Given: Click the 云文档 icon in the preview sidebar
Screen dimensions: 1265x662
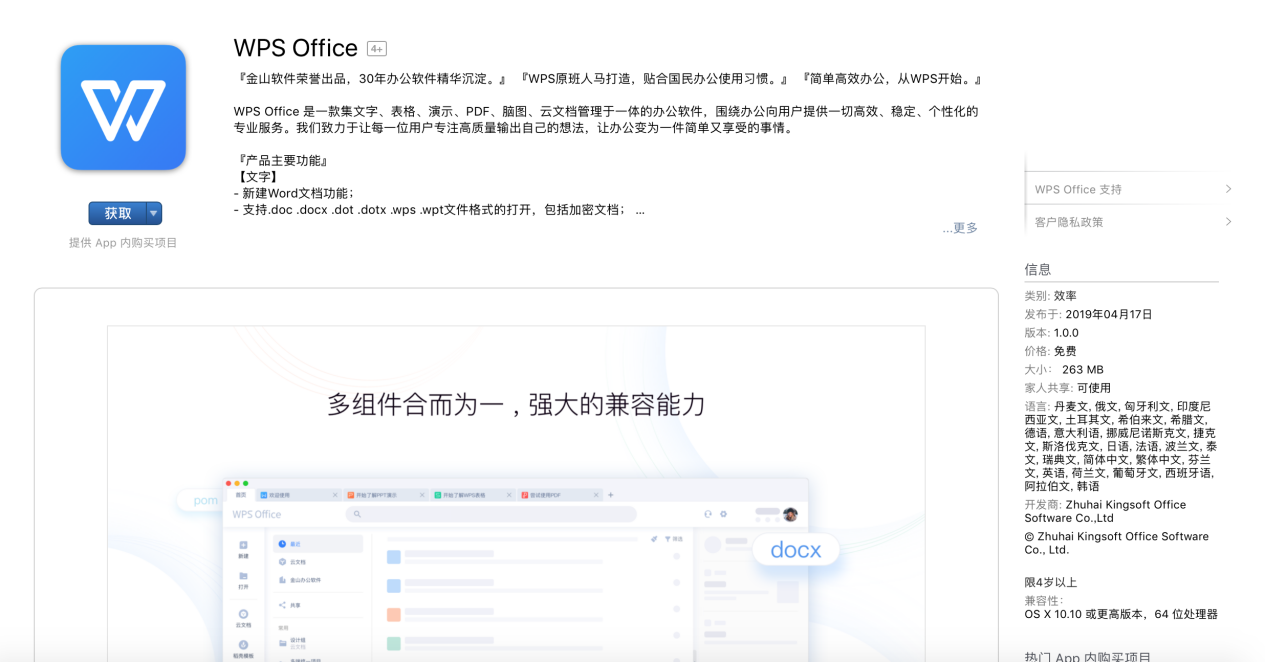Looking at the screenshot, I should (x=243, y=618).
